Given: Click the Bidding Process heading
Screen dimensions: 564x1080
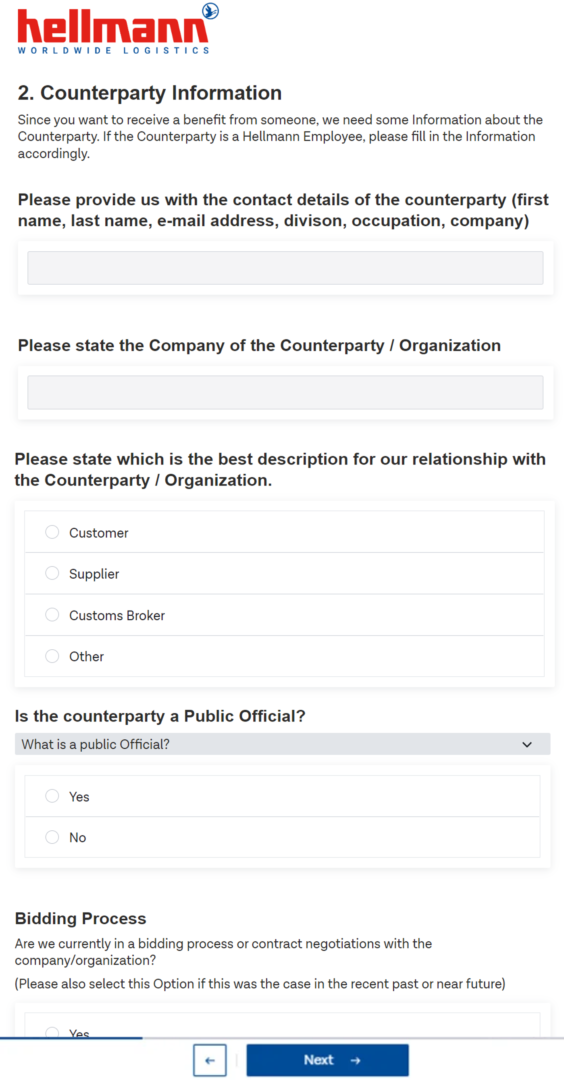Looking at the screenshot, I should pos(81,919).
